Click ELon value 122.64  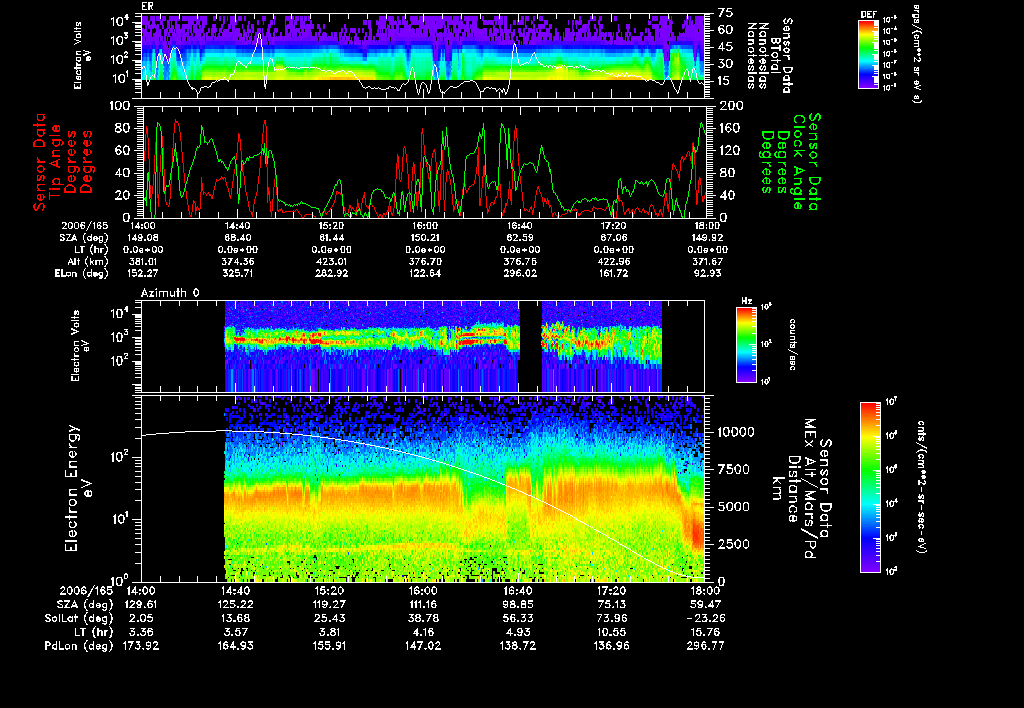425,274
